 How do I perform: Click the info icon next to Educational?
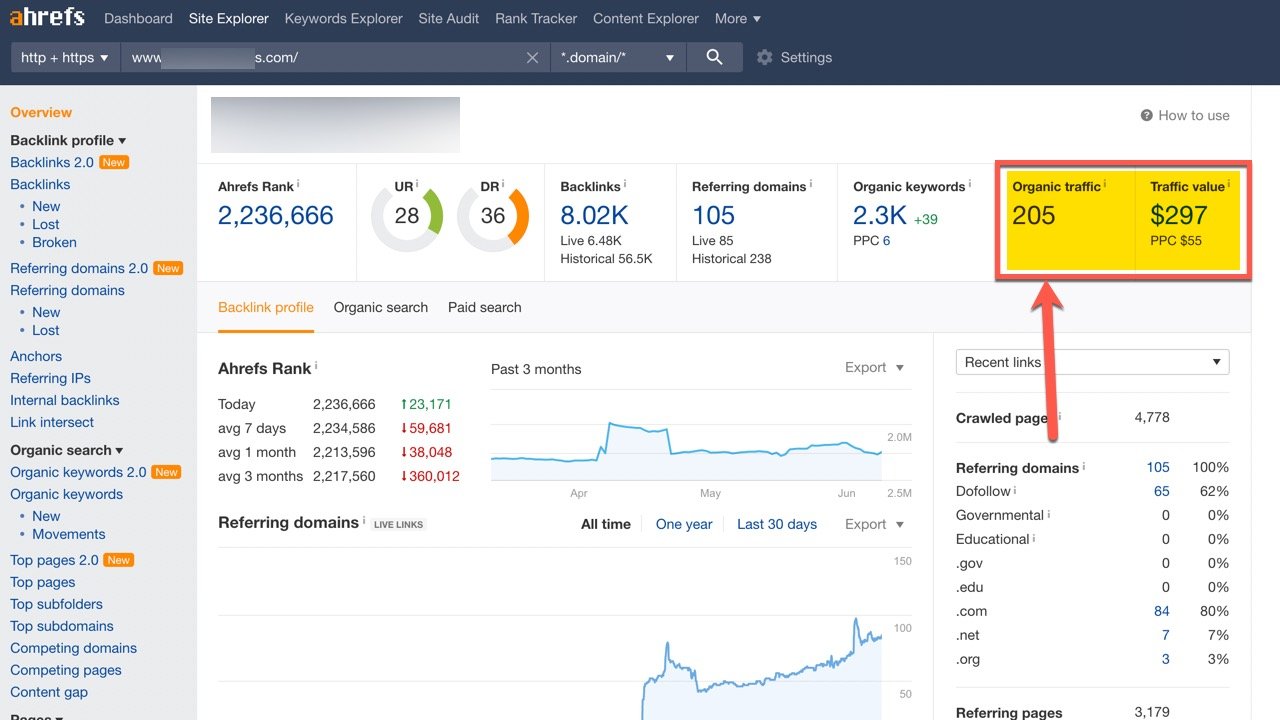tap(1034, 538)
